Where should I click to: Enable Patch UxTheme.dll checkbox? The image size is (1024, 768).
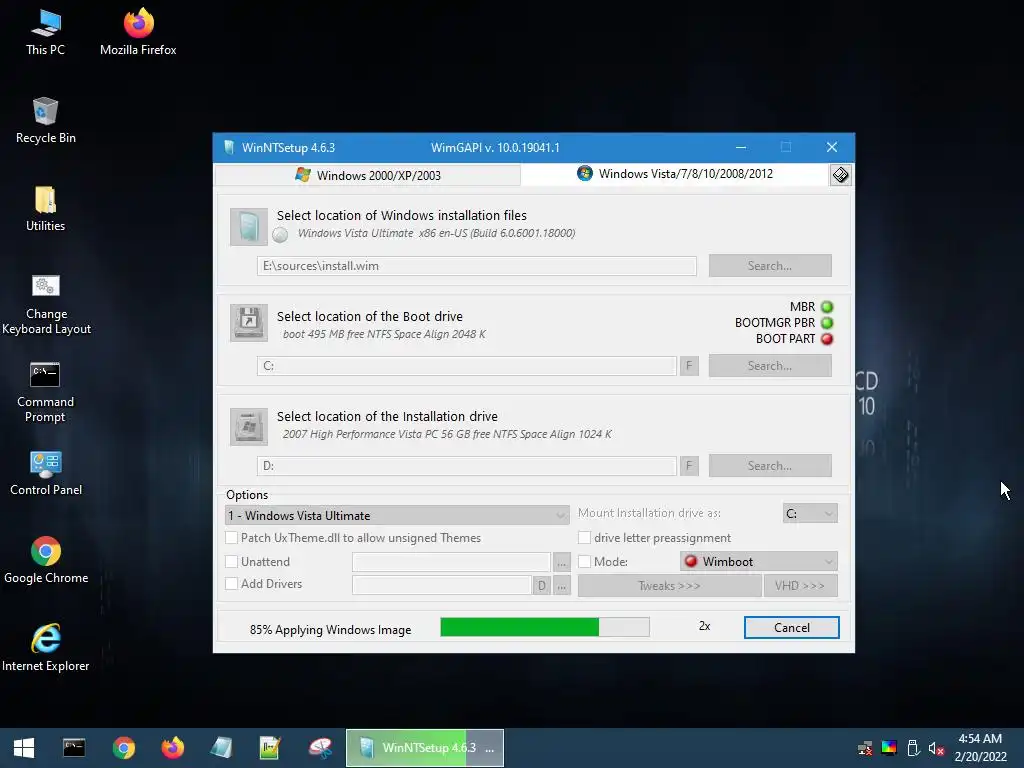click(x=231, y=537)
